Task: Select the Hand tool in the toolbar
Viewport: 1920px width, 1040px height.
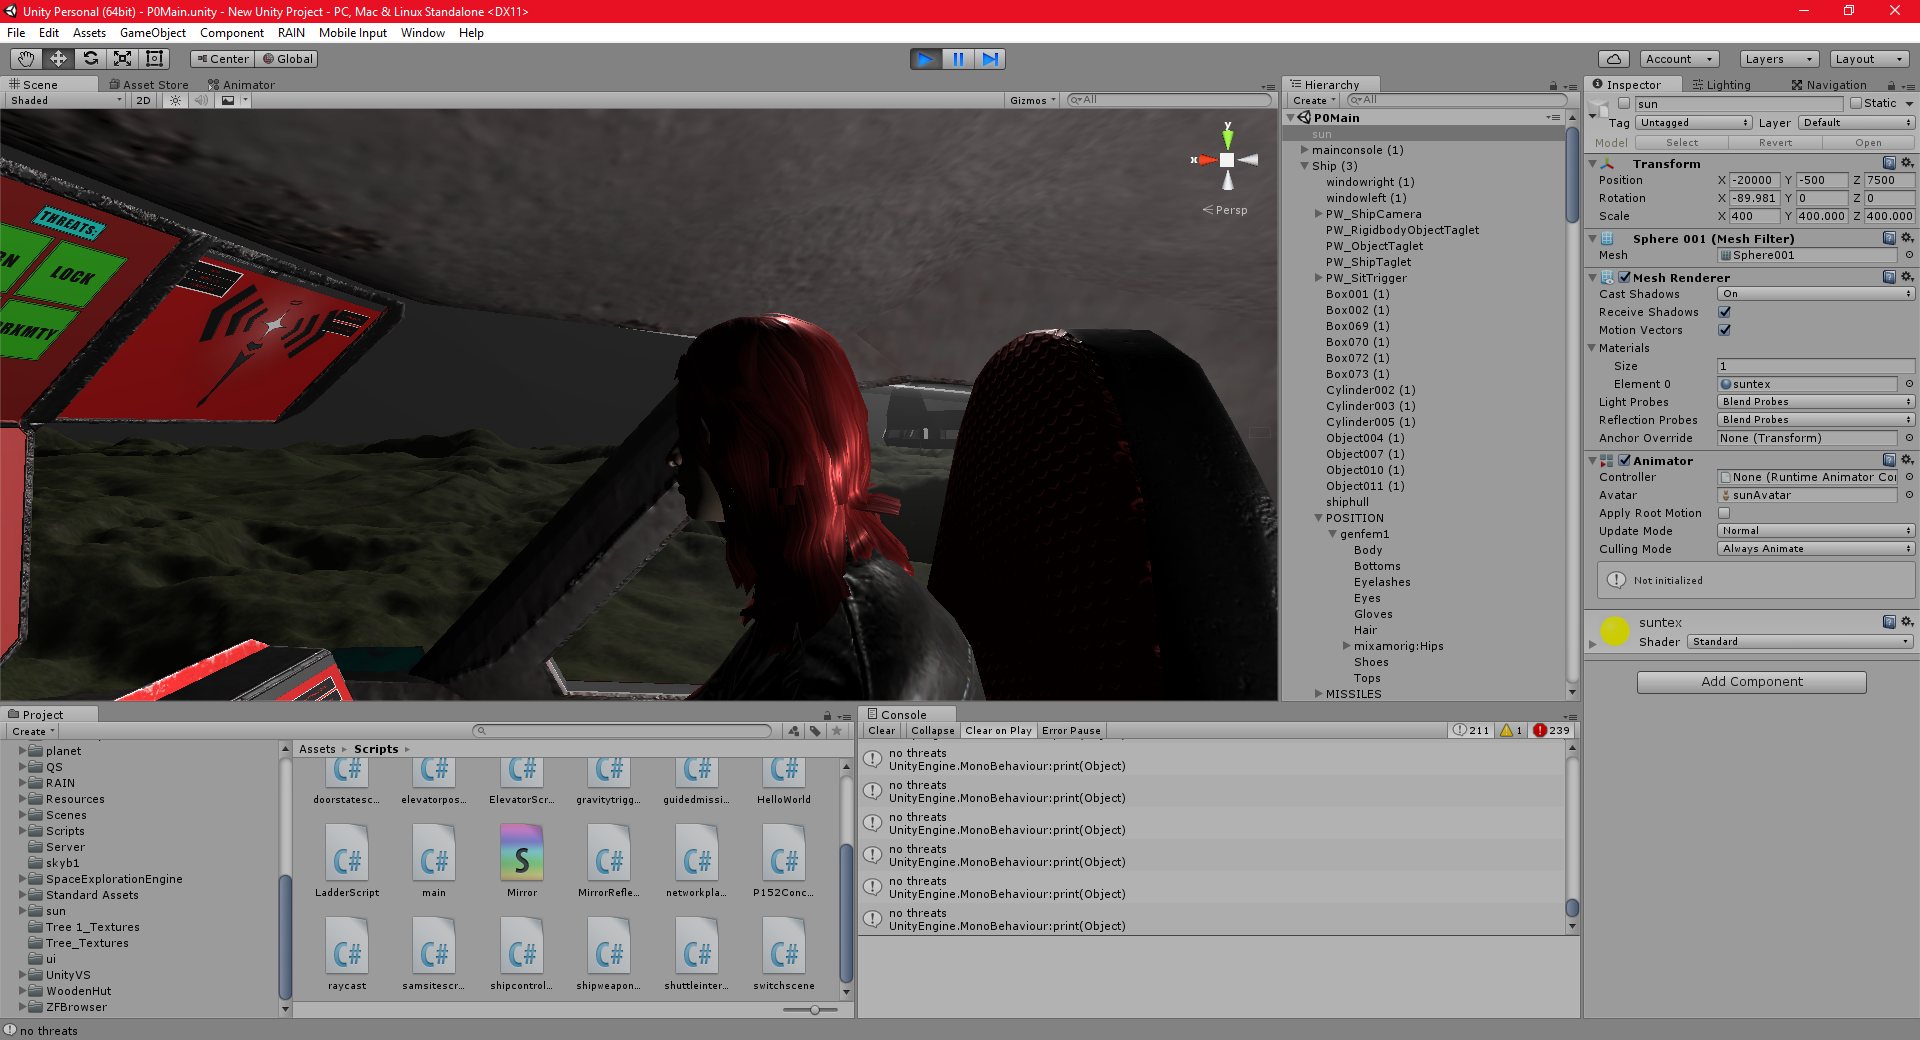Action: (x=26, y=59)
